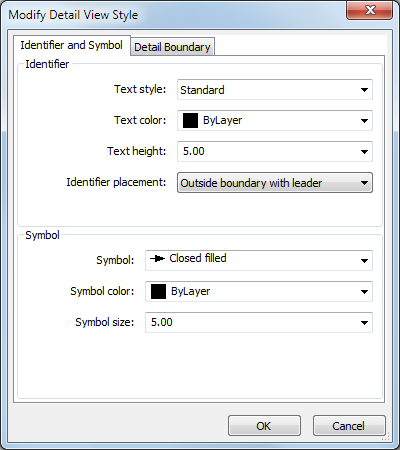Click the Text height field showing 5.00
The width and height of the screenshot is (400, 450).
click(275, 151)
